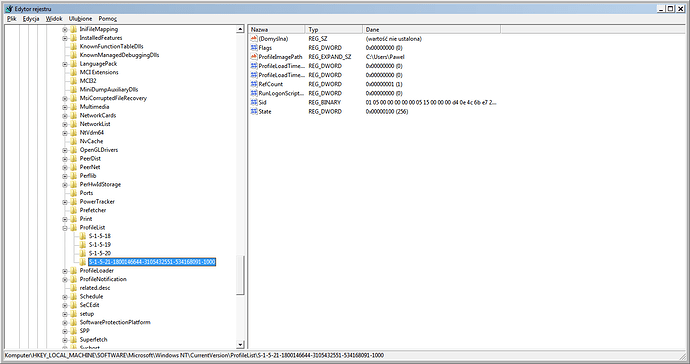Image resolution: width=690 pixels, height=364 pixels.
Task: Select the setup tree key
Action: [x=87, y=314]
